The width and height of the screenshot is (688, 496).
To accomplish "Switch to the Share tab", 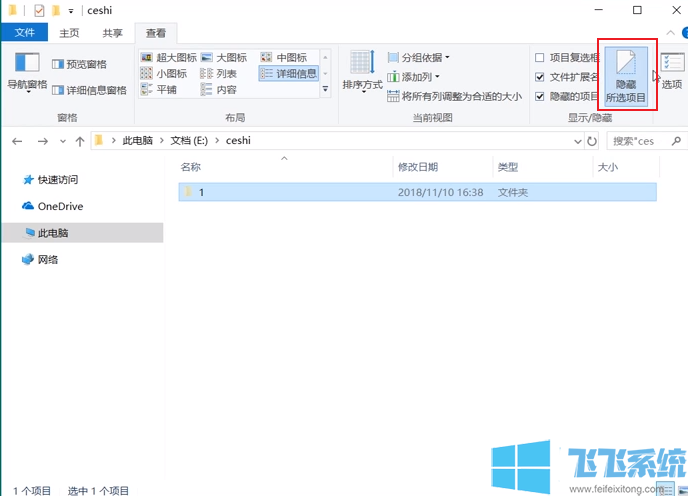I will [x=112, y=33].
